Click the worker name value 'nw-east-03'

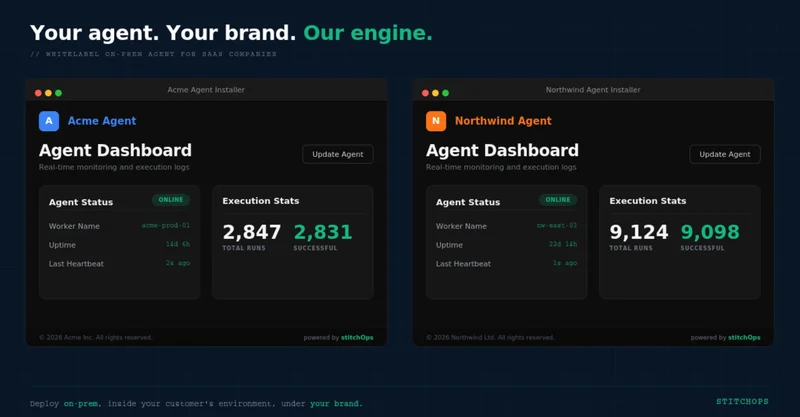pos(557,225)
